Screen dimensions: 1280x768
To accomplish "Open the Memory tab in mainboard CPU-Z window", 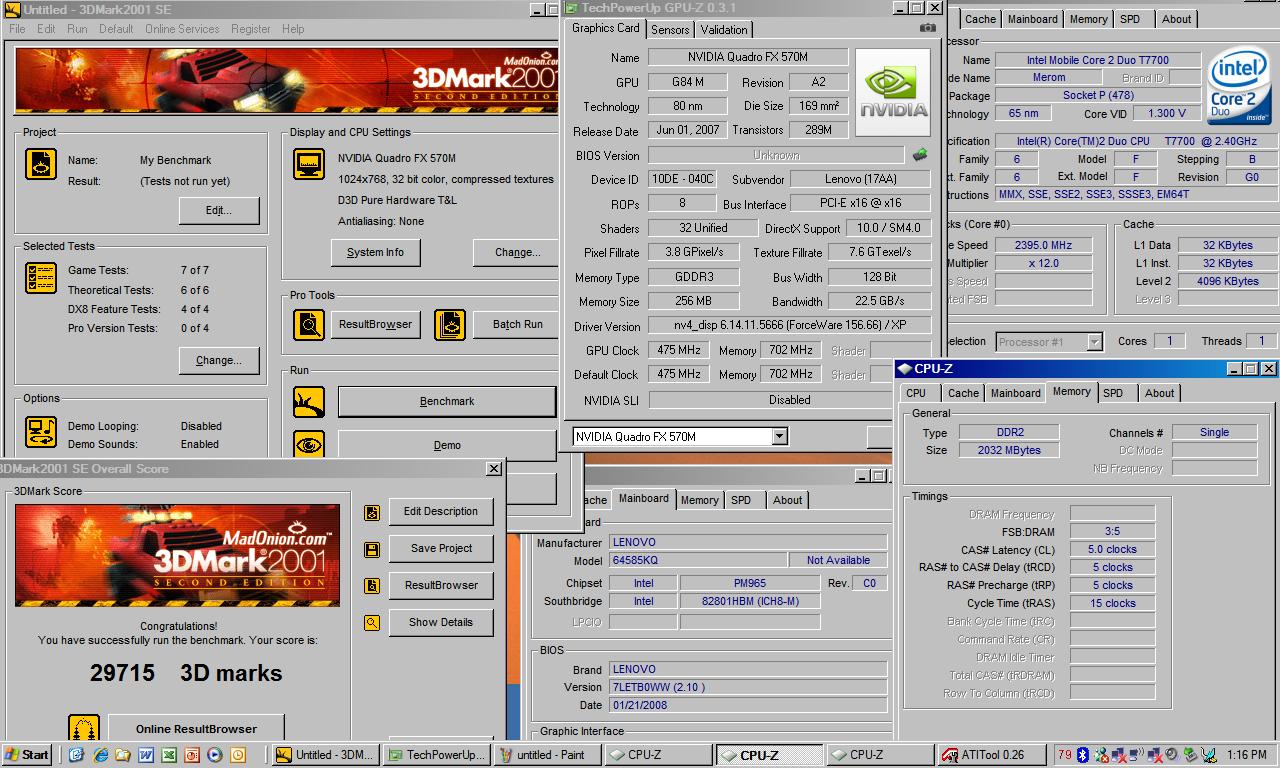I will (x=699, y=500).
